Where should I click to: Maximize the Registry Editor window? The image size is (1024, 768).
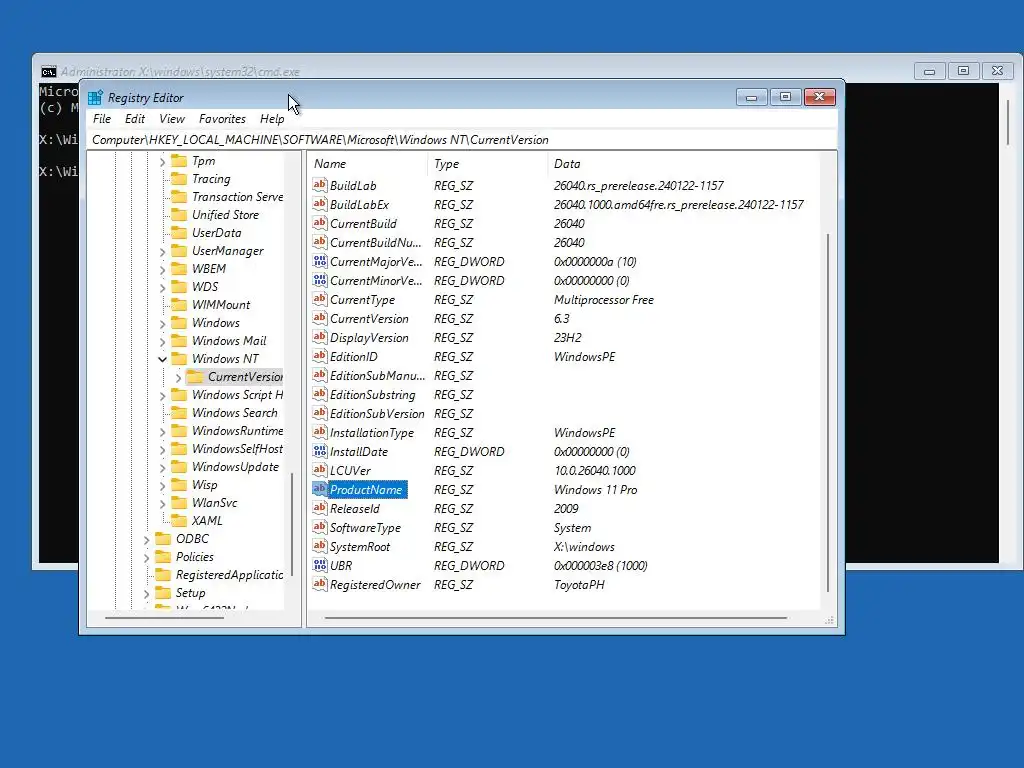[786, 97]
